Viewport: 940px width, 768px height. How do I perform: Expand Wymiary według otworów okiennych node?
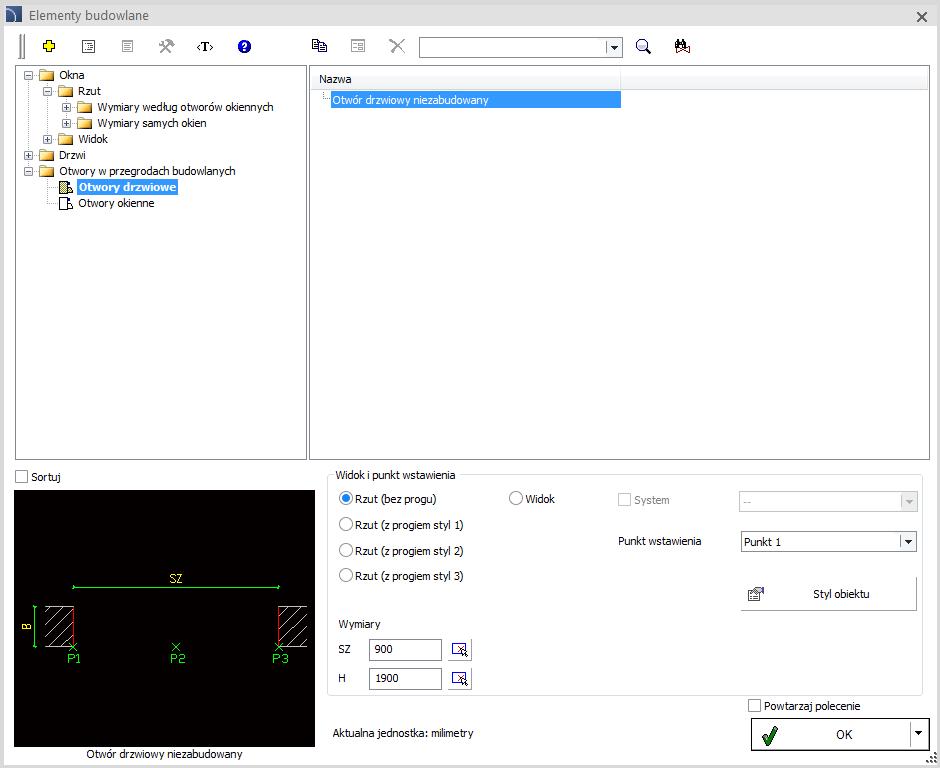(67, 108)
